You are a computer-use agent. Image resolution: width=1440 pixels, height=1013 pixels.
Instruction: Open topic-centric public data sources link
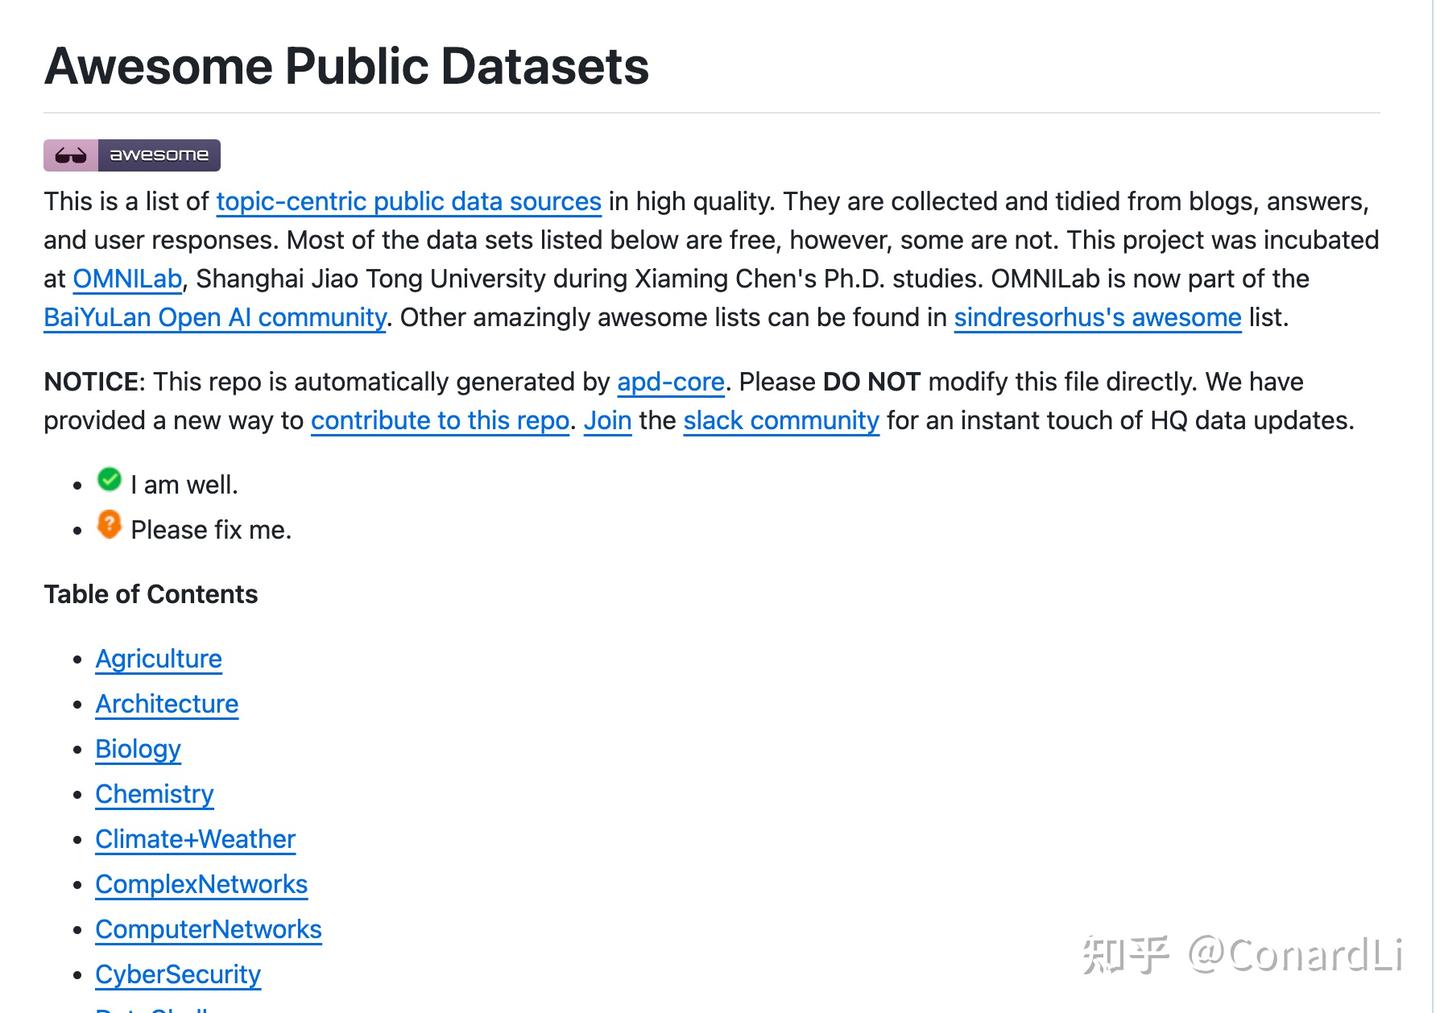[x=408, y=201]
